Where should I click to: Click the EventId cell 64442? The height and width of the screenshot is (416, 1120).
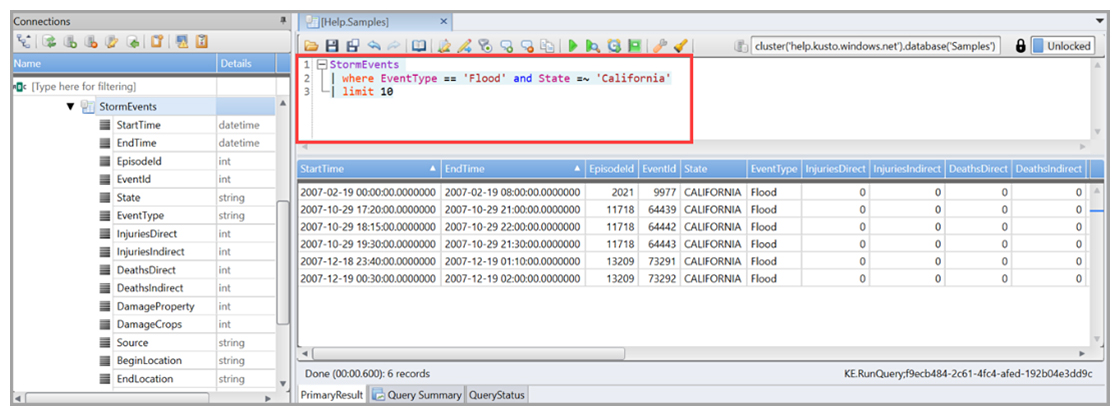(658, 227)
